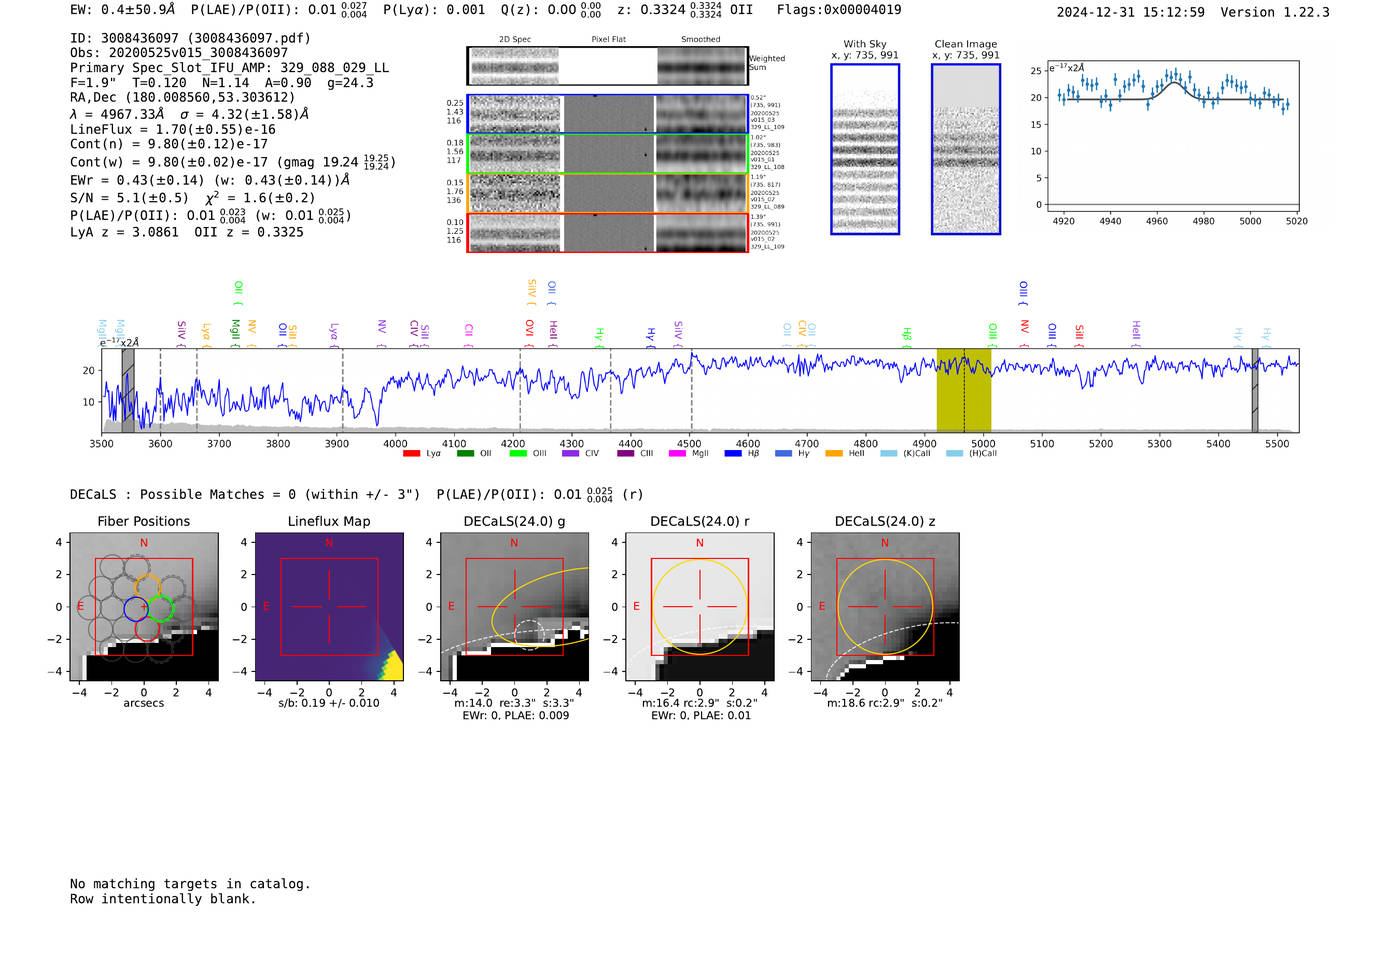The height and width of the screenshot is (953, 1400).
Task: Open the Clean Image cutout
Action: 966,149
